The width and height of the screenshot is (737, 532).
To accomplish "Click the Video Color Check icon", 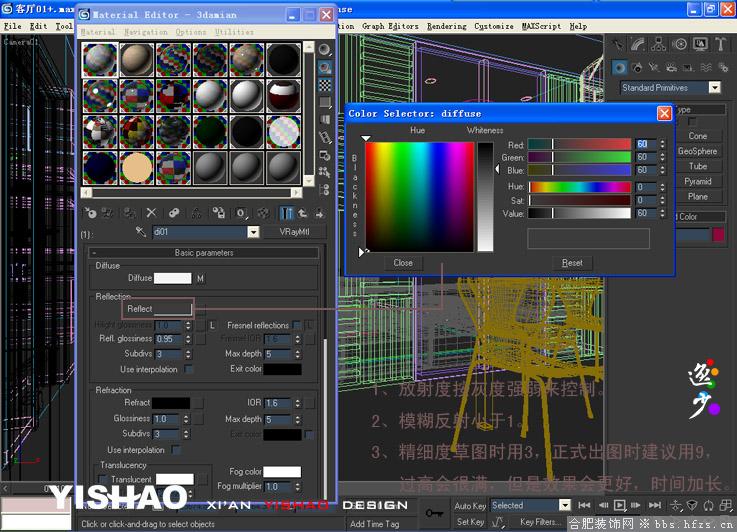I will coord(324,120).
